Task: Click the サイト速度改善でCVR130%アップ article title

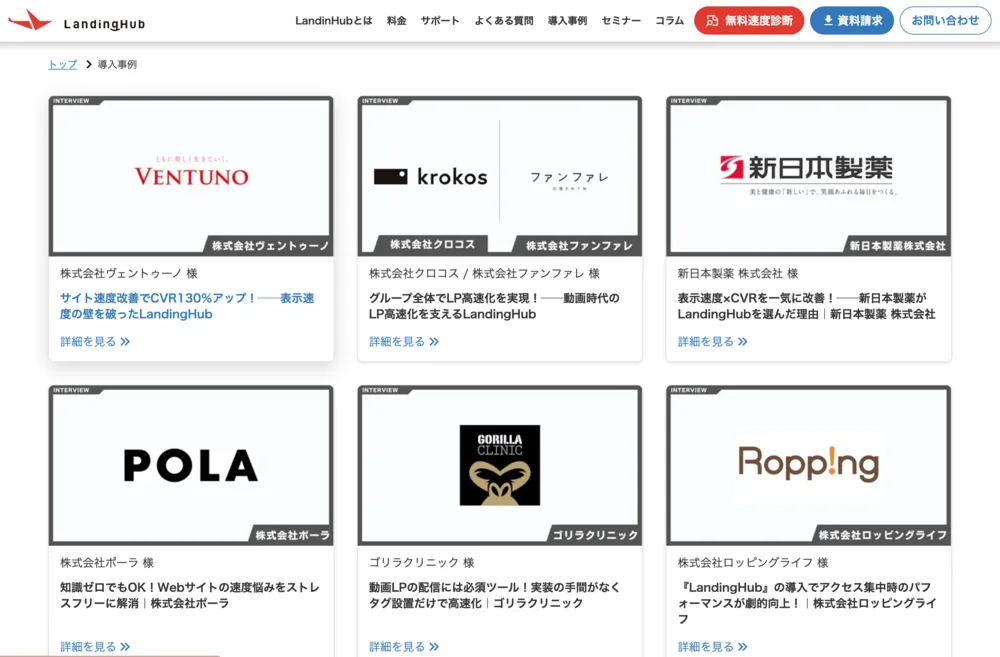Action: [x=188, y=306]
